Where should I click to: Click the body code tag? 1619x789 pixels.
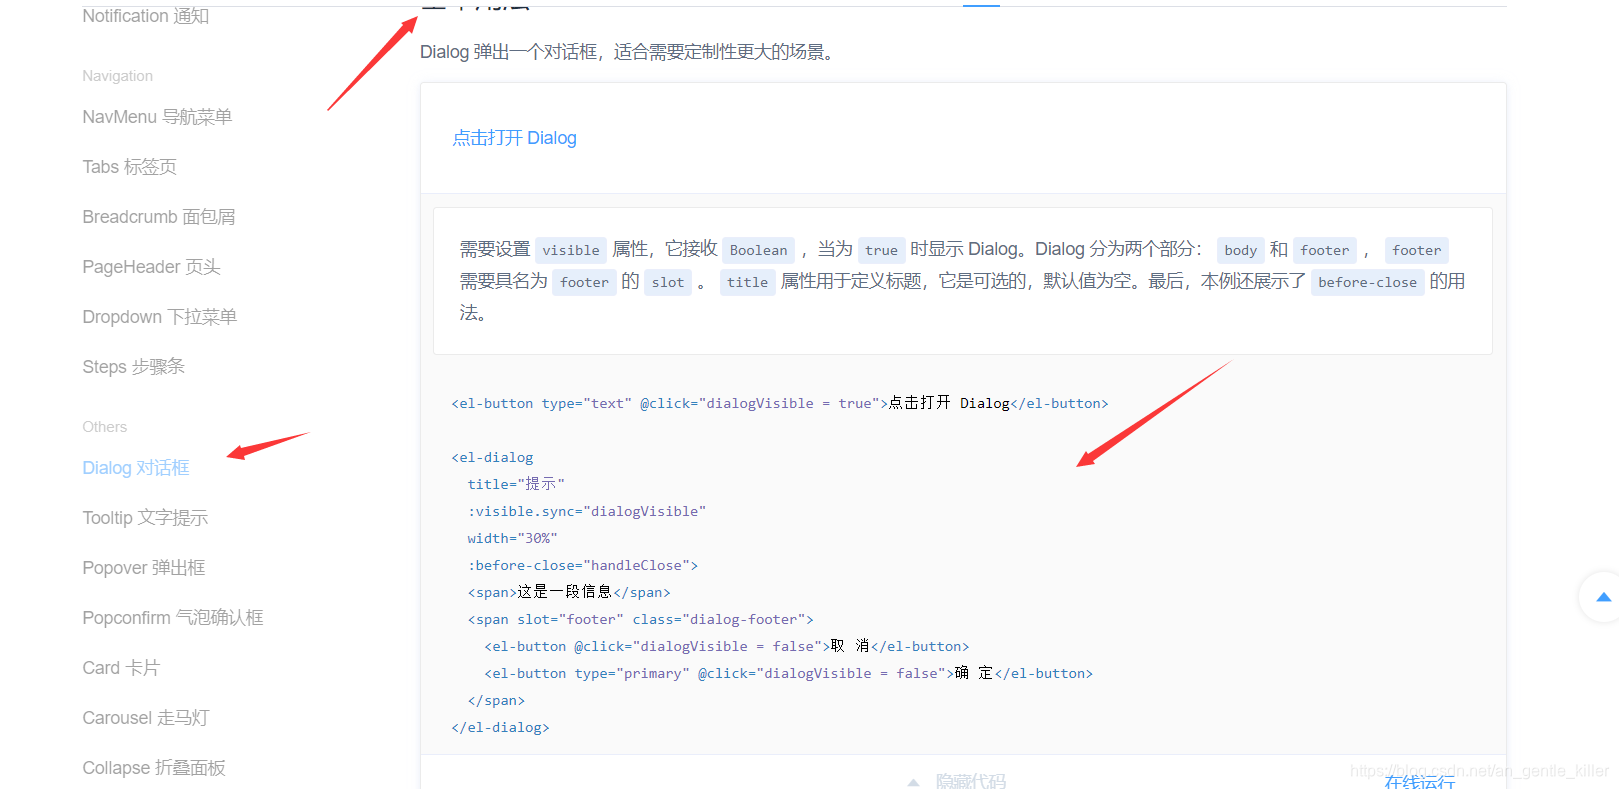click(x=1240, y=250)
